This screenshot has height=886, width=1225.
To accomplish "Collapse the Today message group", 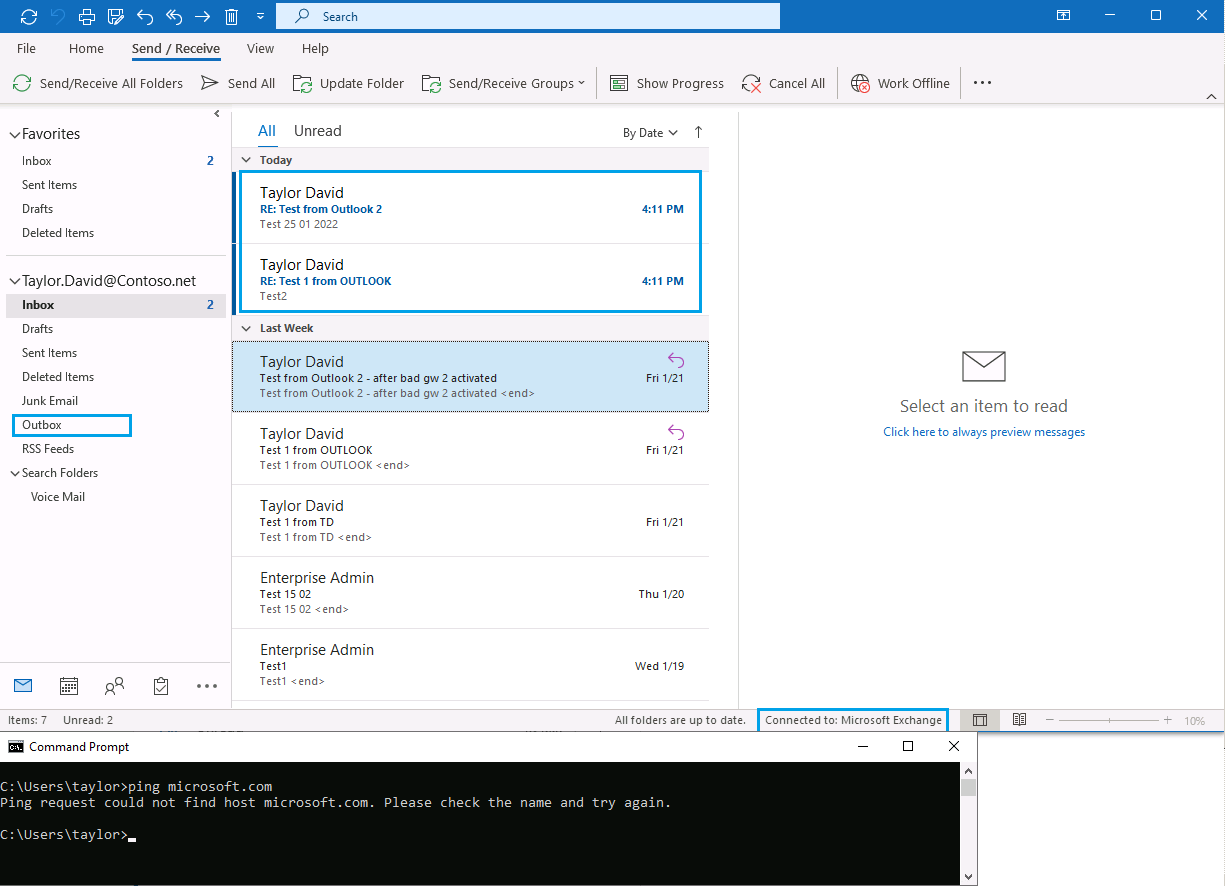I will pyautogui.click(x=246, y=160).
